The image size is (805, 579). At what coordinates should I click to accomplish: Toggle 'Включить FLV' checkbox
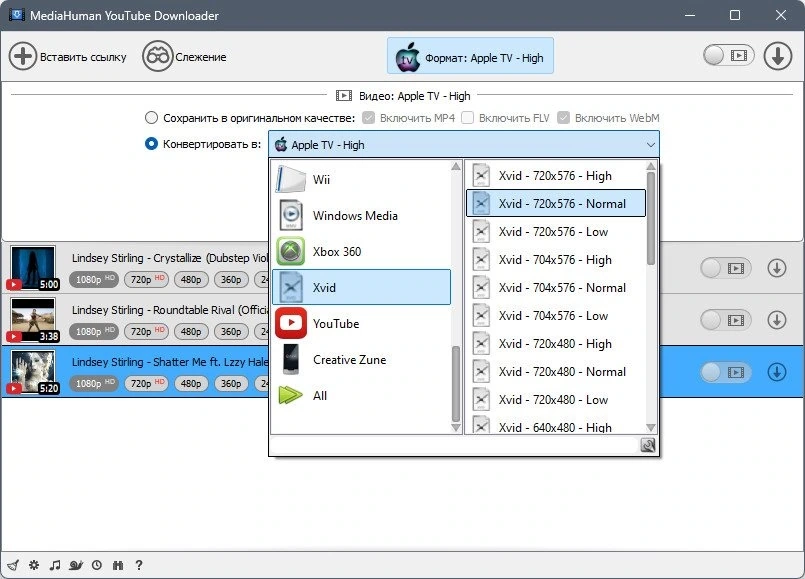(x=467, y=118)
